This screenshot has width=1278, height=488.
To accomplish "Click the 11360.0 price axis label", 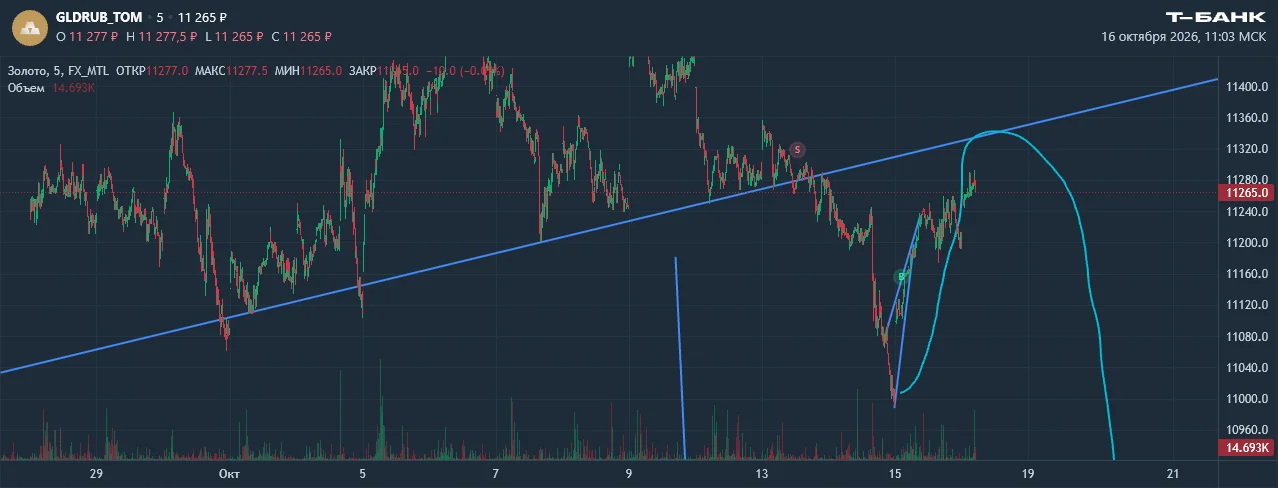I will click(x=1248, y=119).
